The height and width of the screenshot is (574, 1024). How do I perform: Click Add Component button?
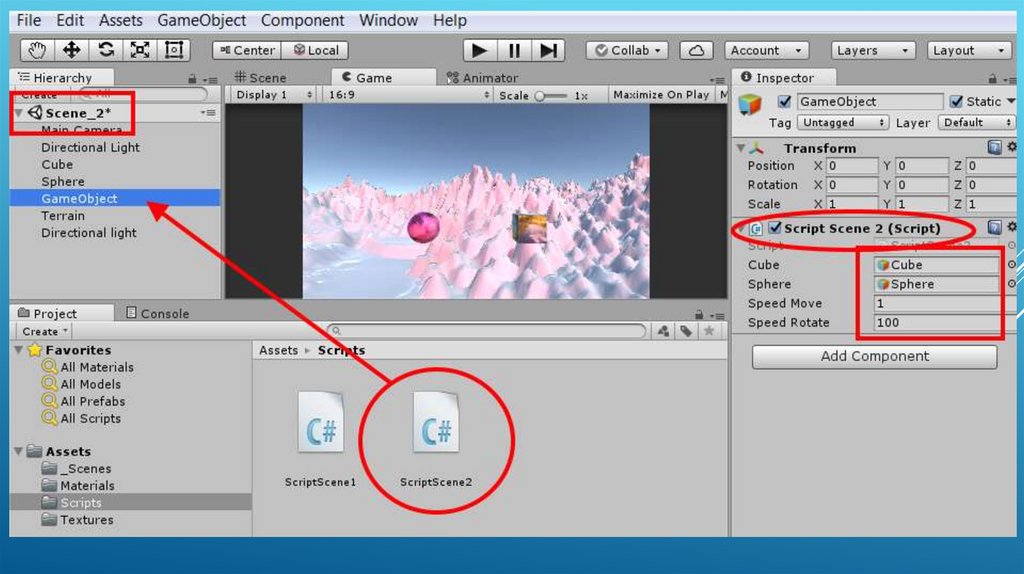[874, 357]
